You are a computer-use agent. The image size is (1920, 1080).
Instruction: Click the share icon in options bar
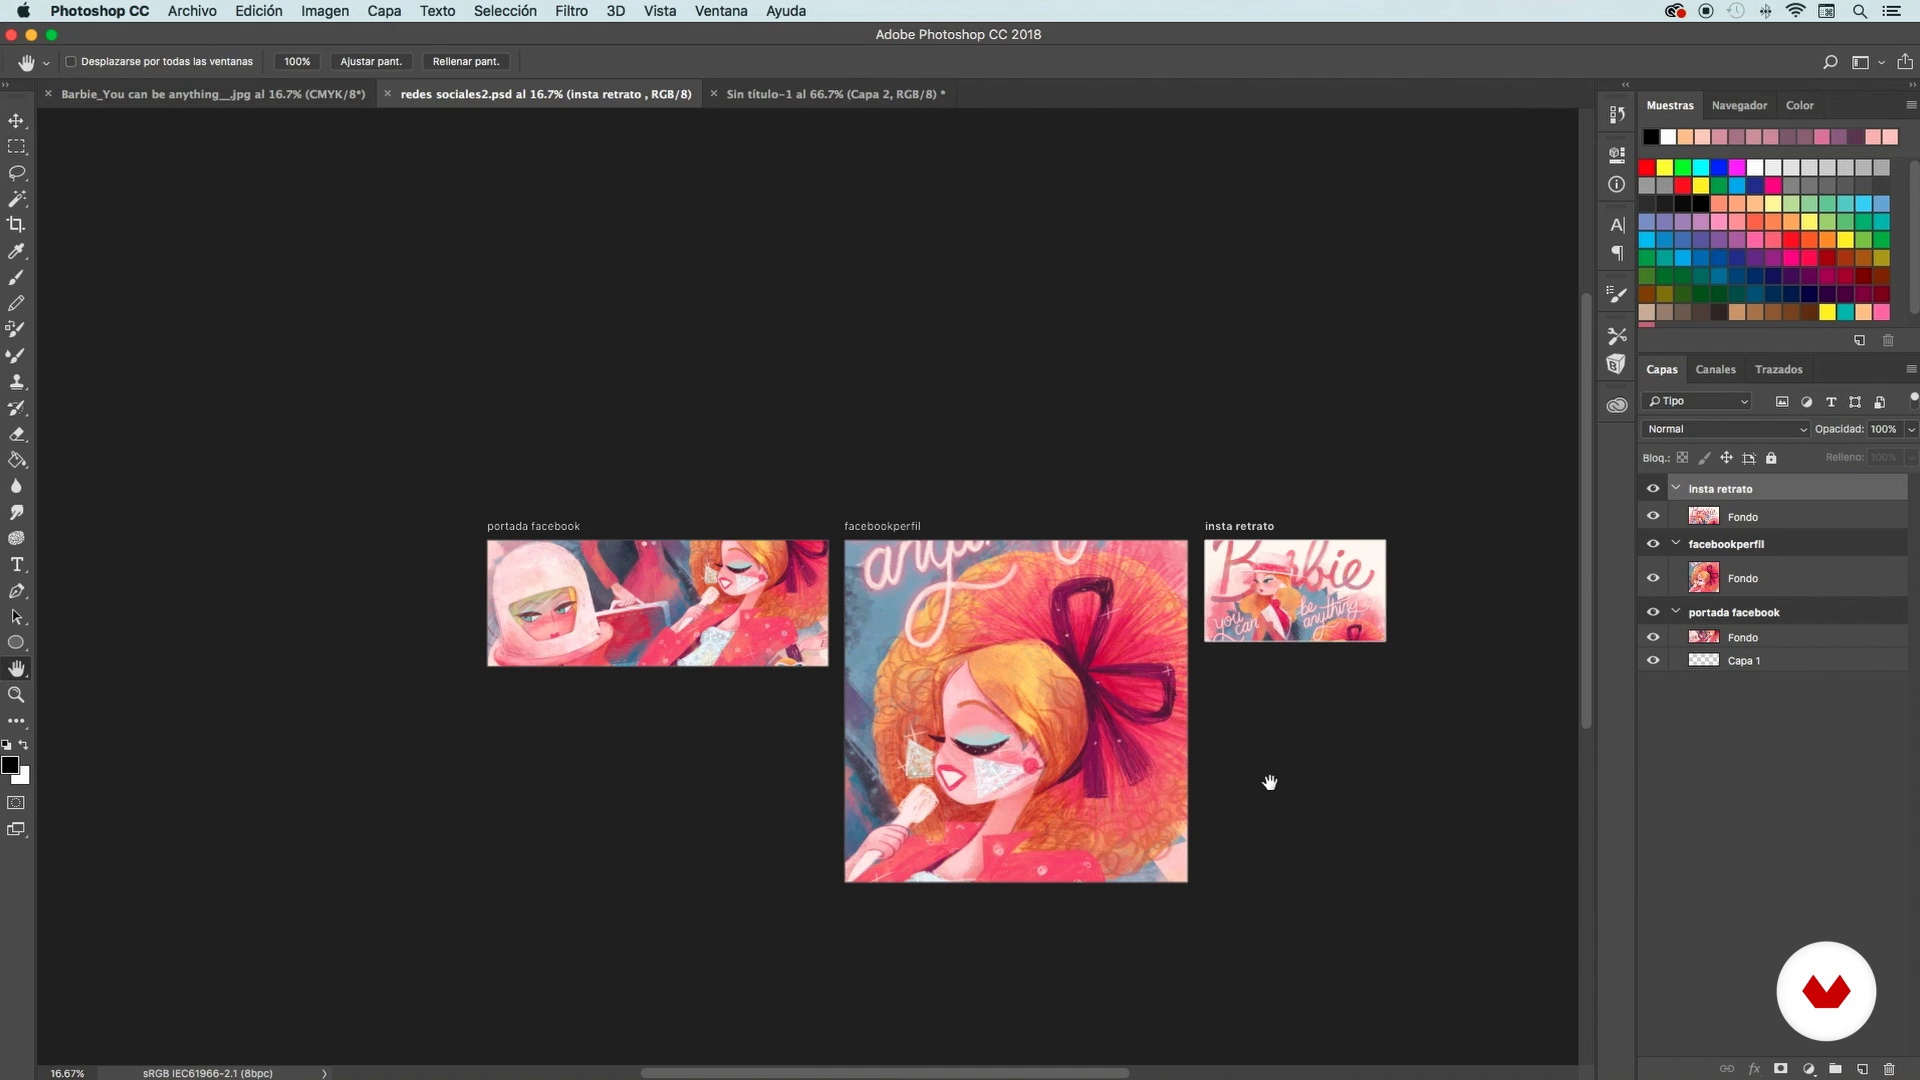(x=1905, y=62)
